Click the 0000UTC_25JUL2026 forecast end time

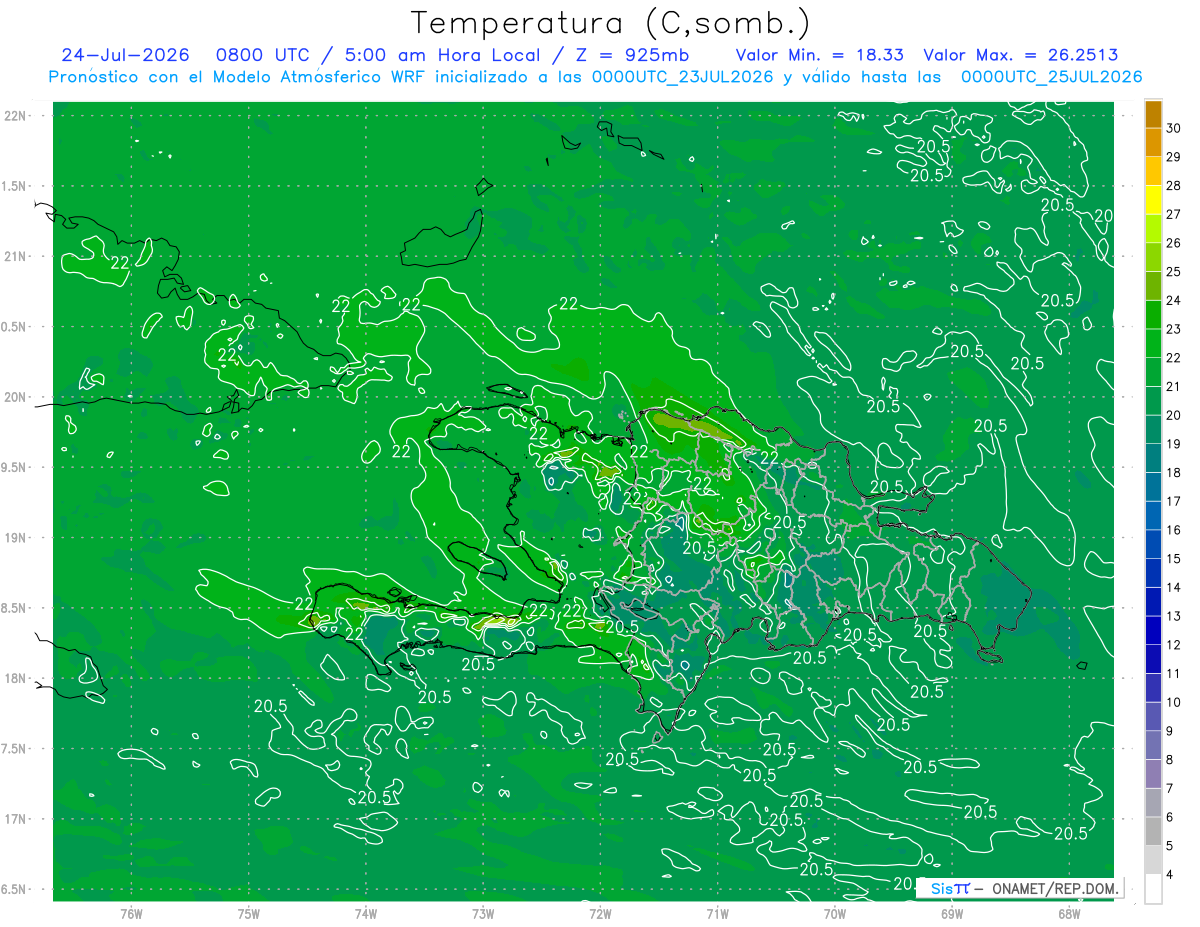click(x=1051, y=77)
